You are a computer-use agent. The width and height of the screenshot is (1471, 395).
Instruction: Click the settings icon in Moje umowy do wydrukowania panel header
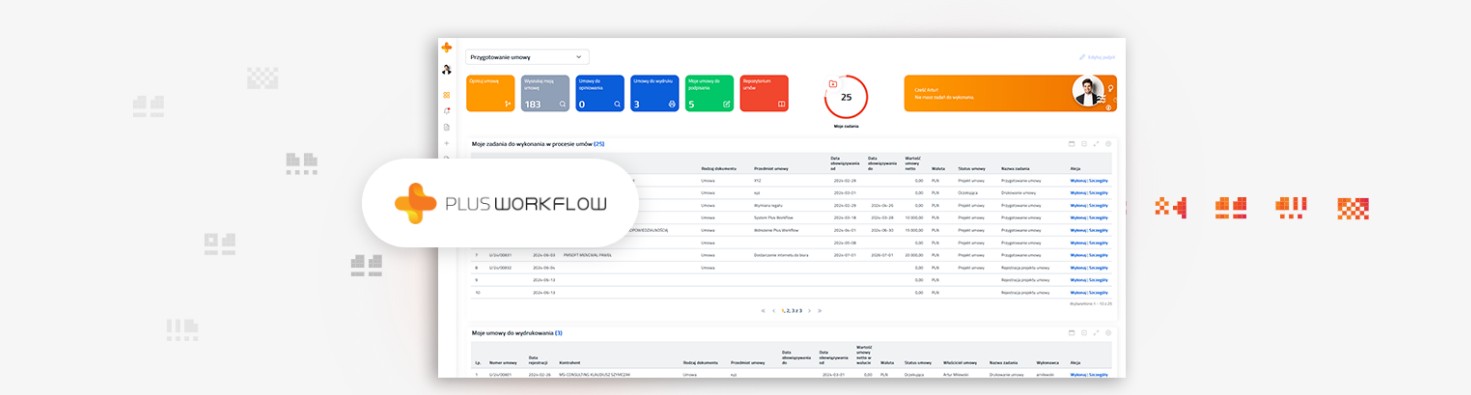[x=1108, y=333]
